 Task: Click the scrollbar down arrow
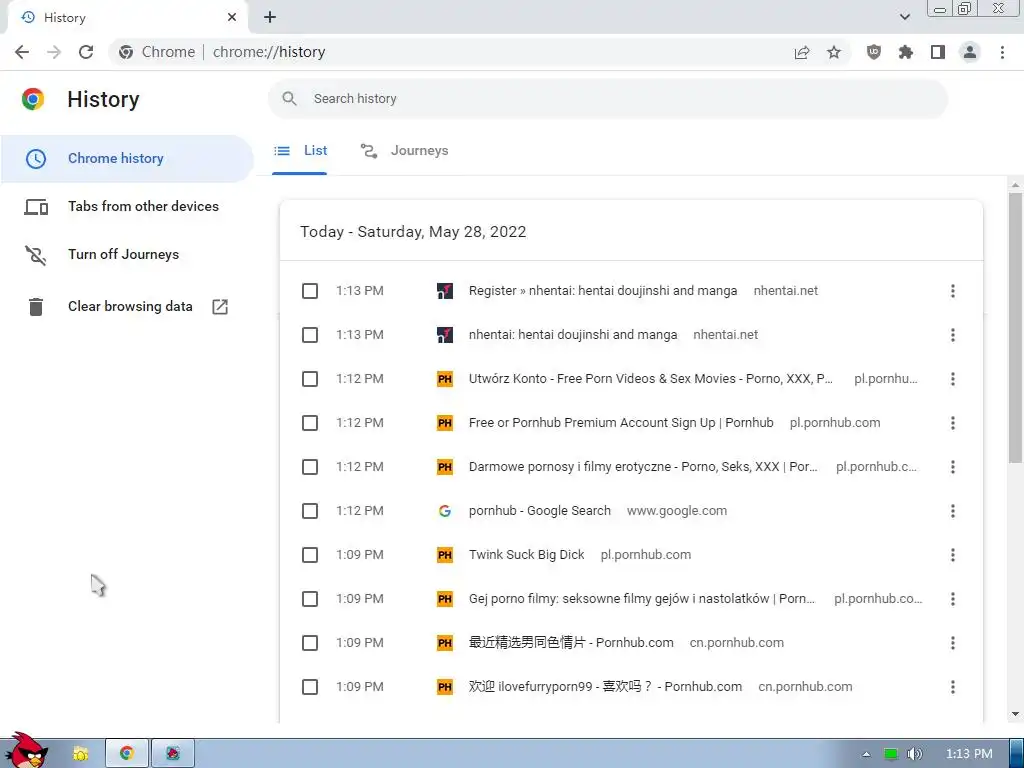click(x=1015, y=714)
